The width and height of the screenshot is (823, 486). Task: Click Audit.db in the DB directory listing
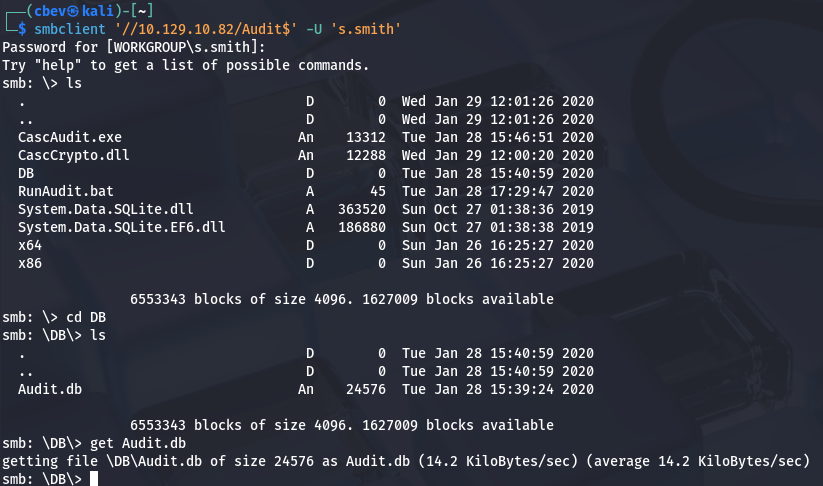50,388
